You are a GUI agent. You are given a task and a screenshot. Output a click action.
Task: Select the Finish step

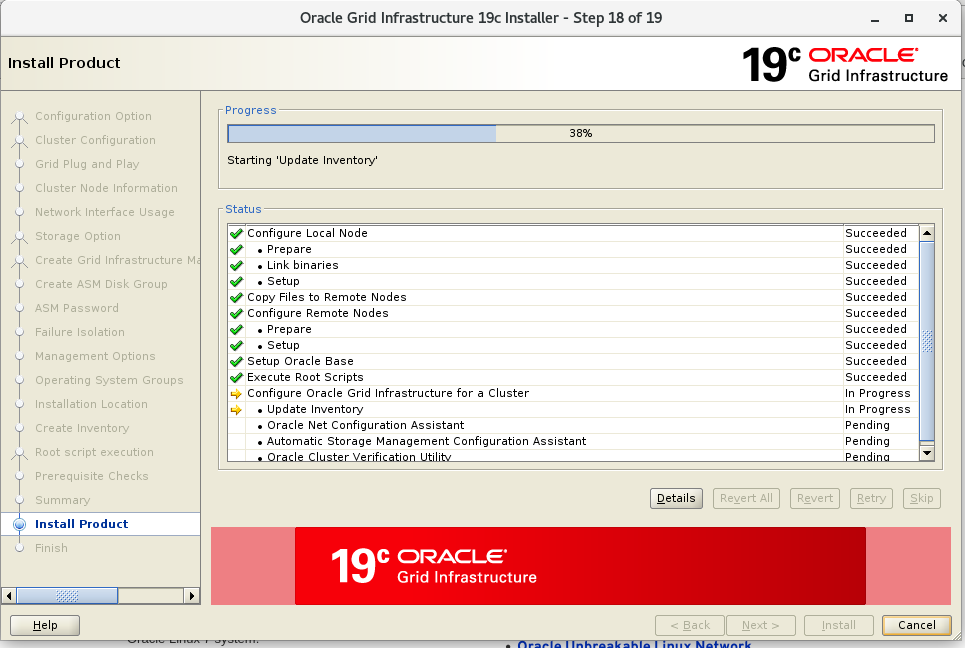(x=51, y=548)
